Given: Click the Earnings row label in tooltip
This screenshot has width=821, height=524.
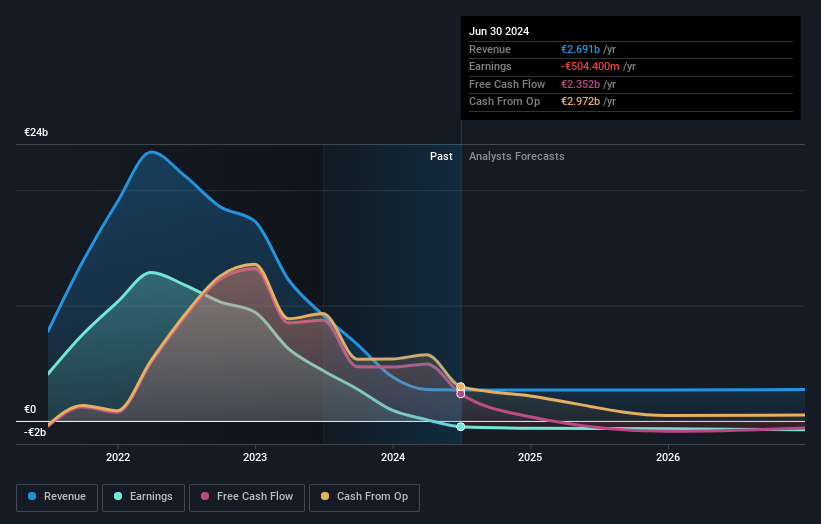Looking at the screenshot, I should pos(490,66).
